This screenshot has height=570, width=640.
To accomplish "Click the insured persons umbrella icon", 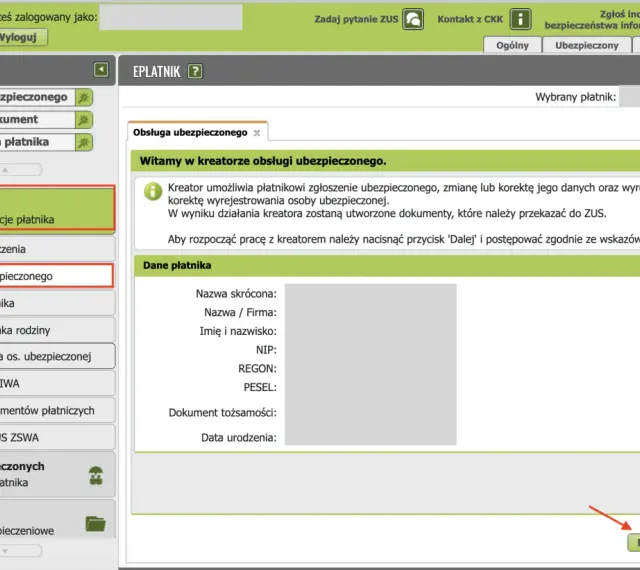I will (x=96, y=475).
